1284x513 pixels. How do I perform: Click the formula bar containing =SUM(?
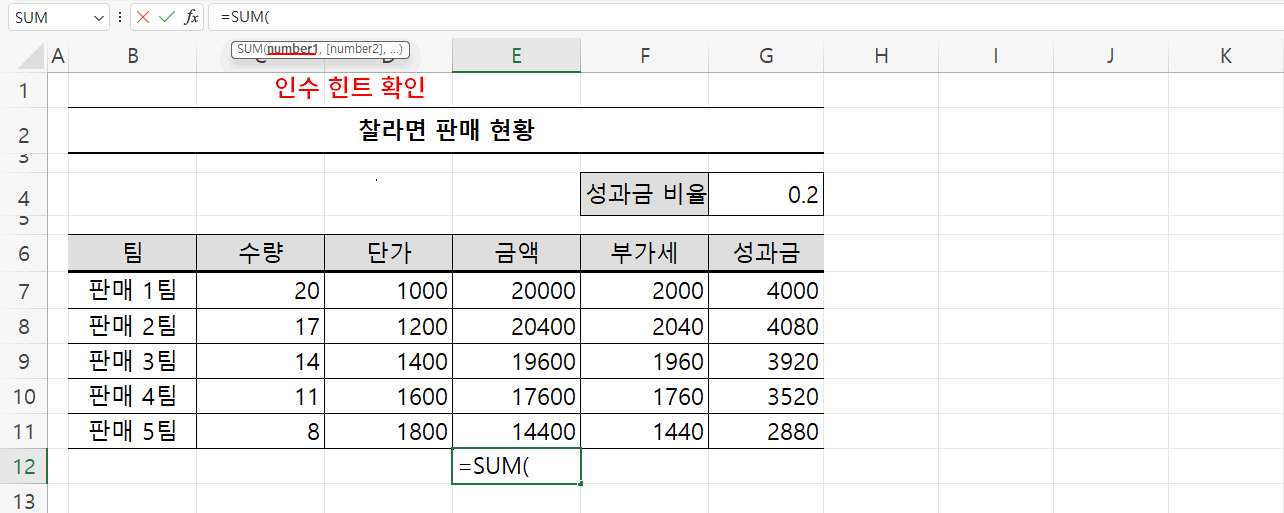coord(745,18)
